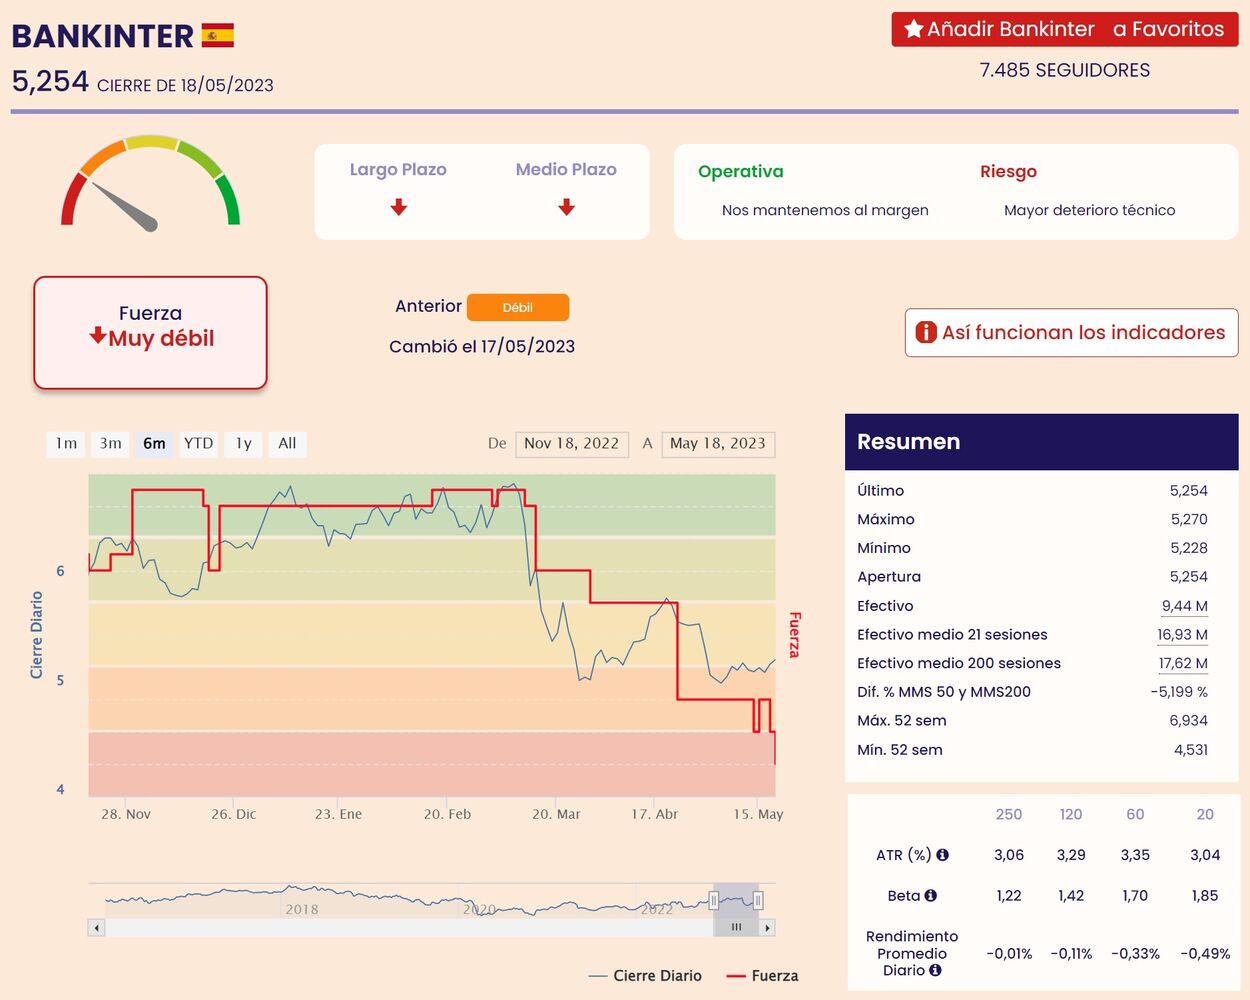Click the Riesgo heading

pos(1008,172)
